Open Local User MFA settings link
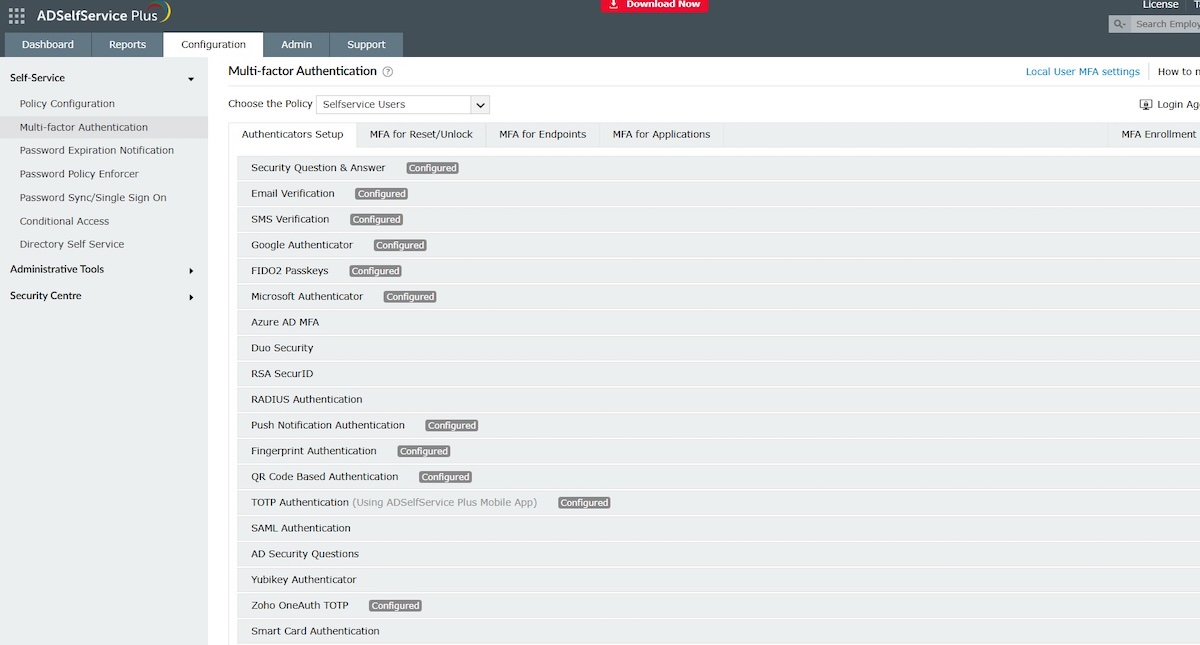 (x=1082, y=72)
